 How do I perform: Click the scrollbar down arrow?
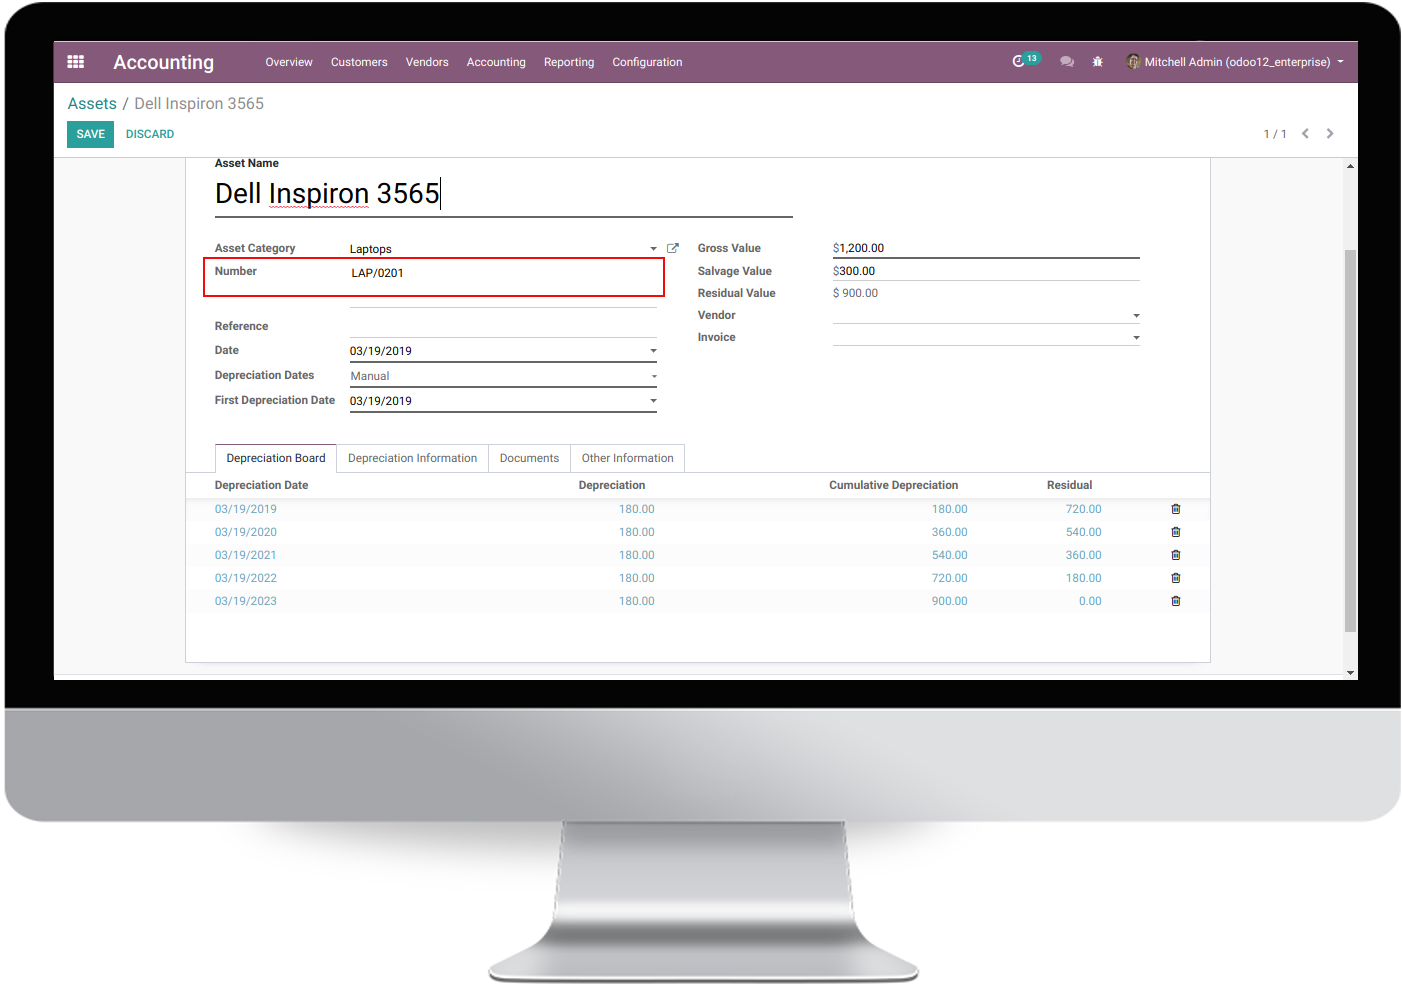(1350, 673)
